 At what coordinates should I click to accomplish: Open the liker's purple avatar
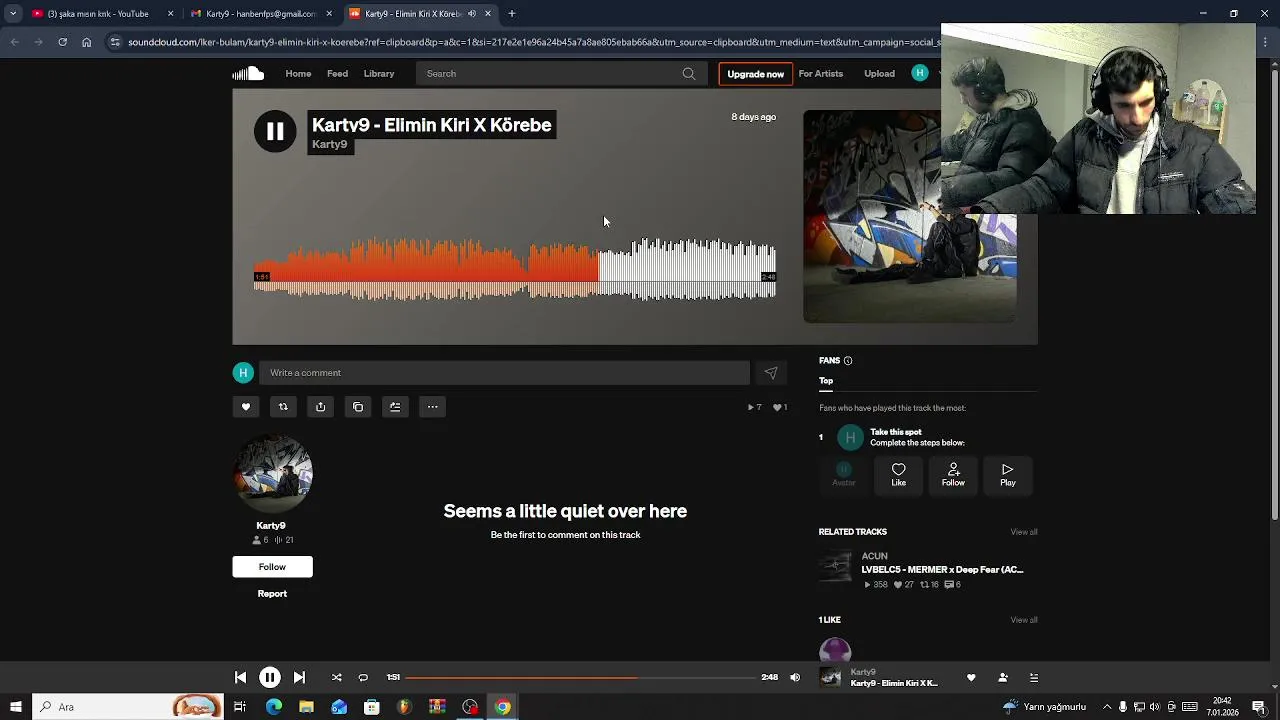(x=835, y=650)
